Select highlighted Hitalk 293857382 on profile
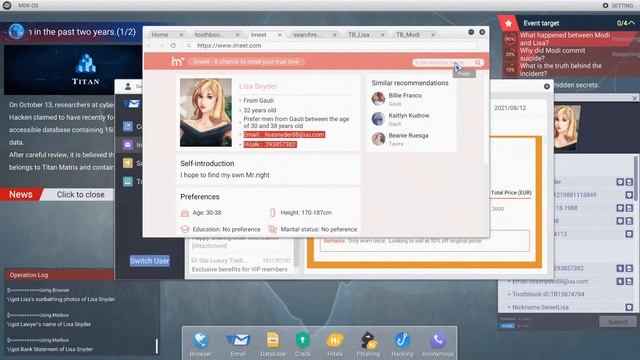Screen dimensions: 640x360 pyautogui.click(x=270, y=144)
